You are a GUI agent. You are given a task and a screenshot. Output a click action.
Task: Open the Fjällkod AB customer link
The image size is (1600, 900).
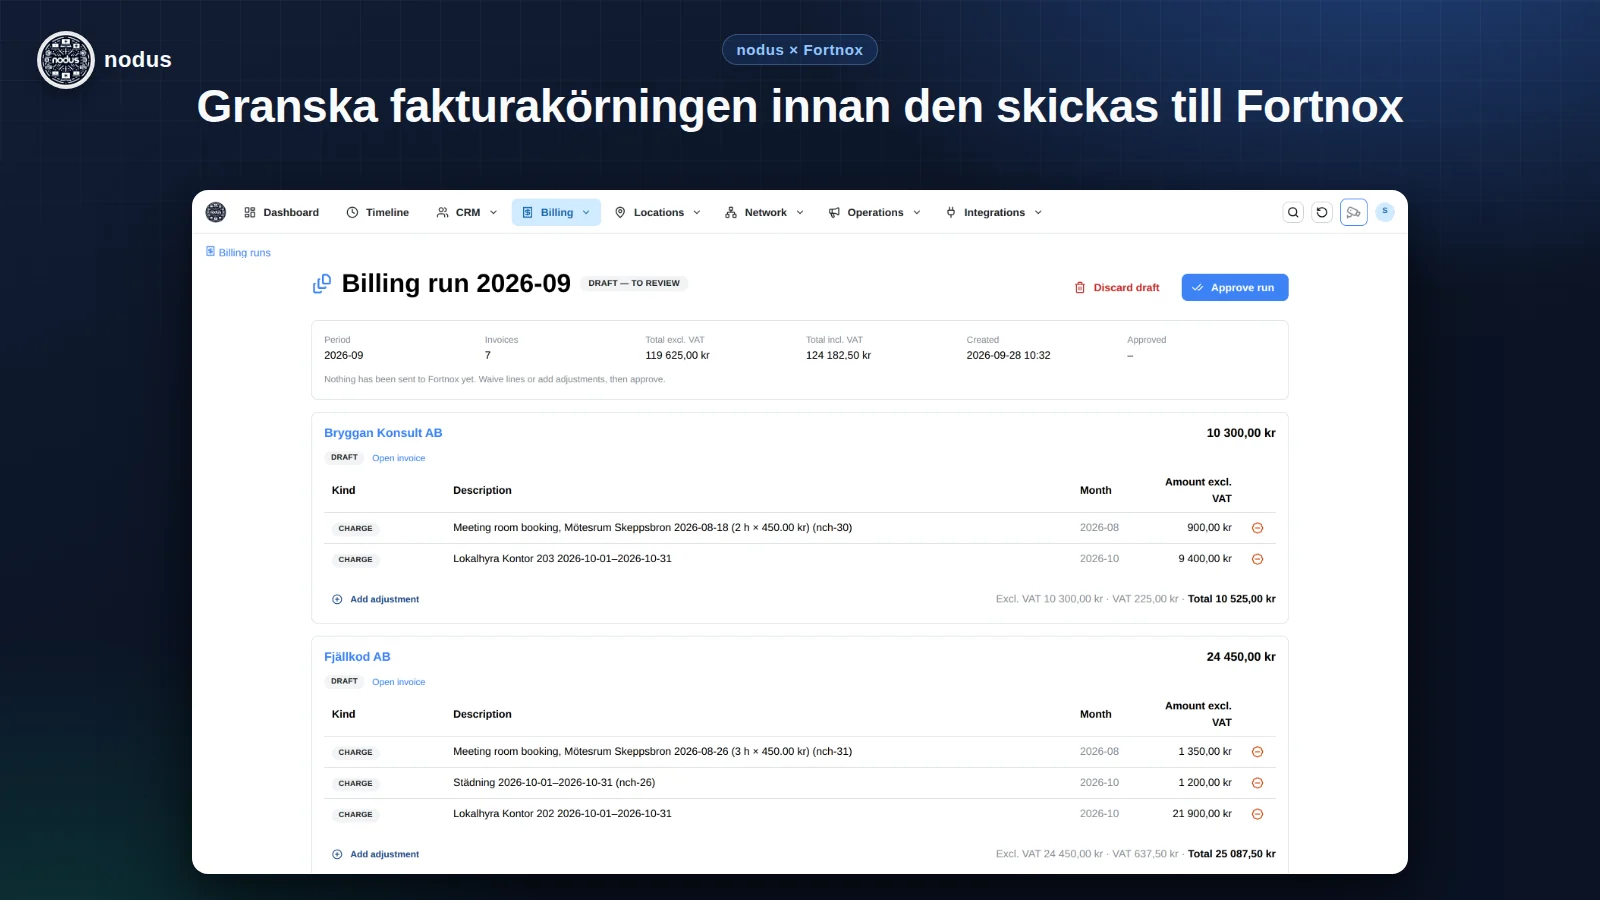click(x=357, y=657)
